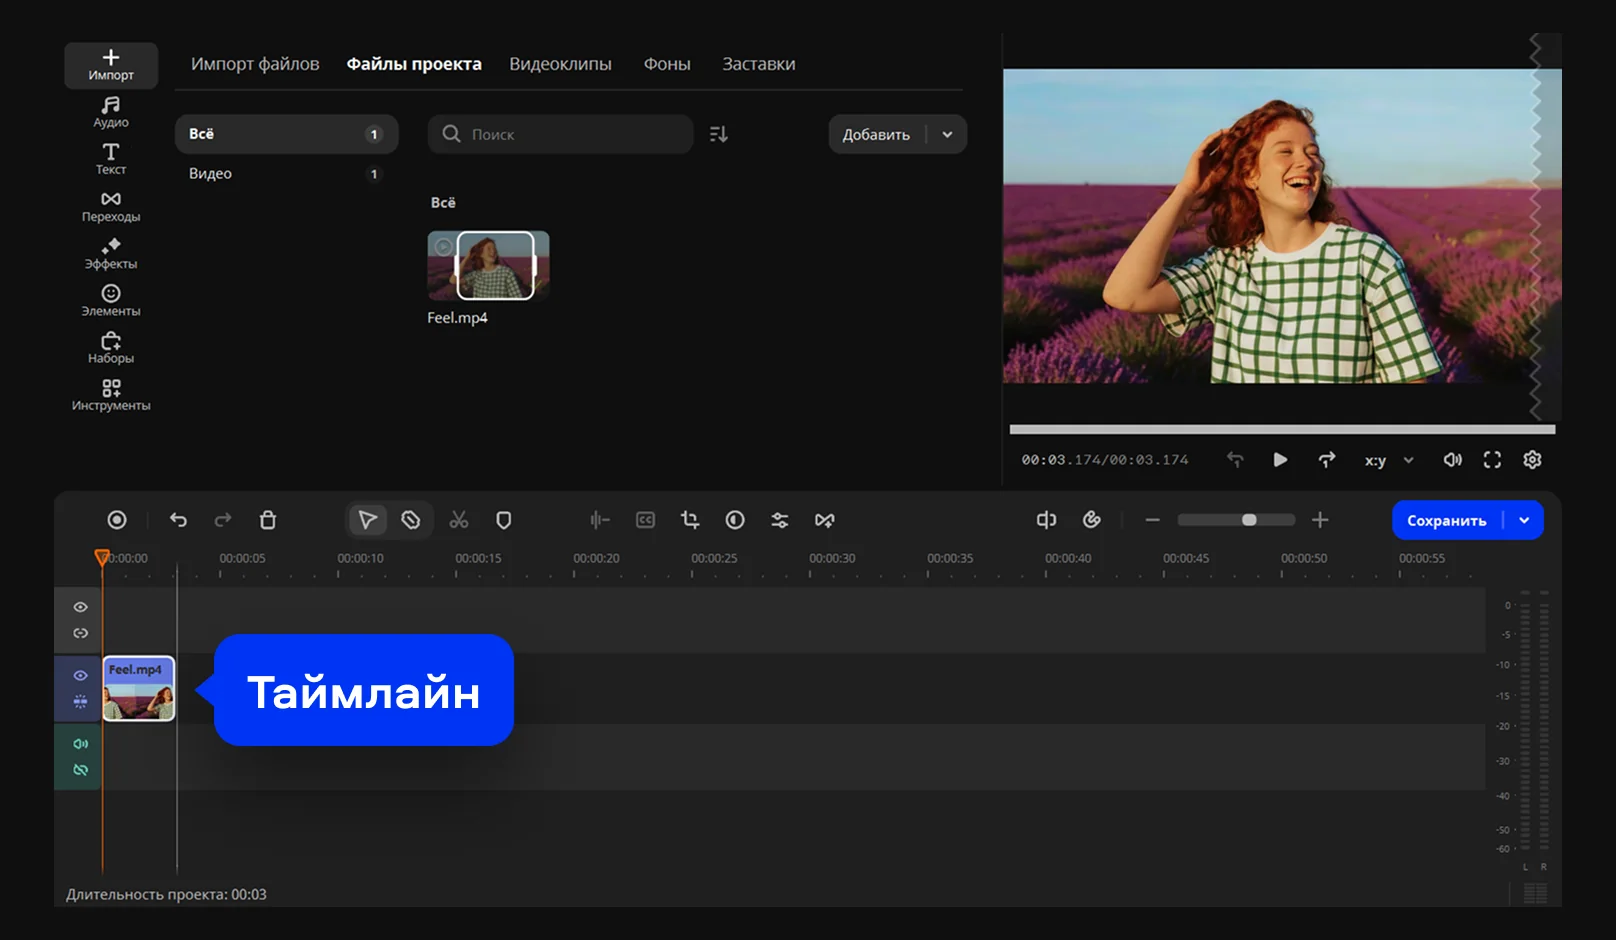Toggle visibility of the top overlay track

81,607
